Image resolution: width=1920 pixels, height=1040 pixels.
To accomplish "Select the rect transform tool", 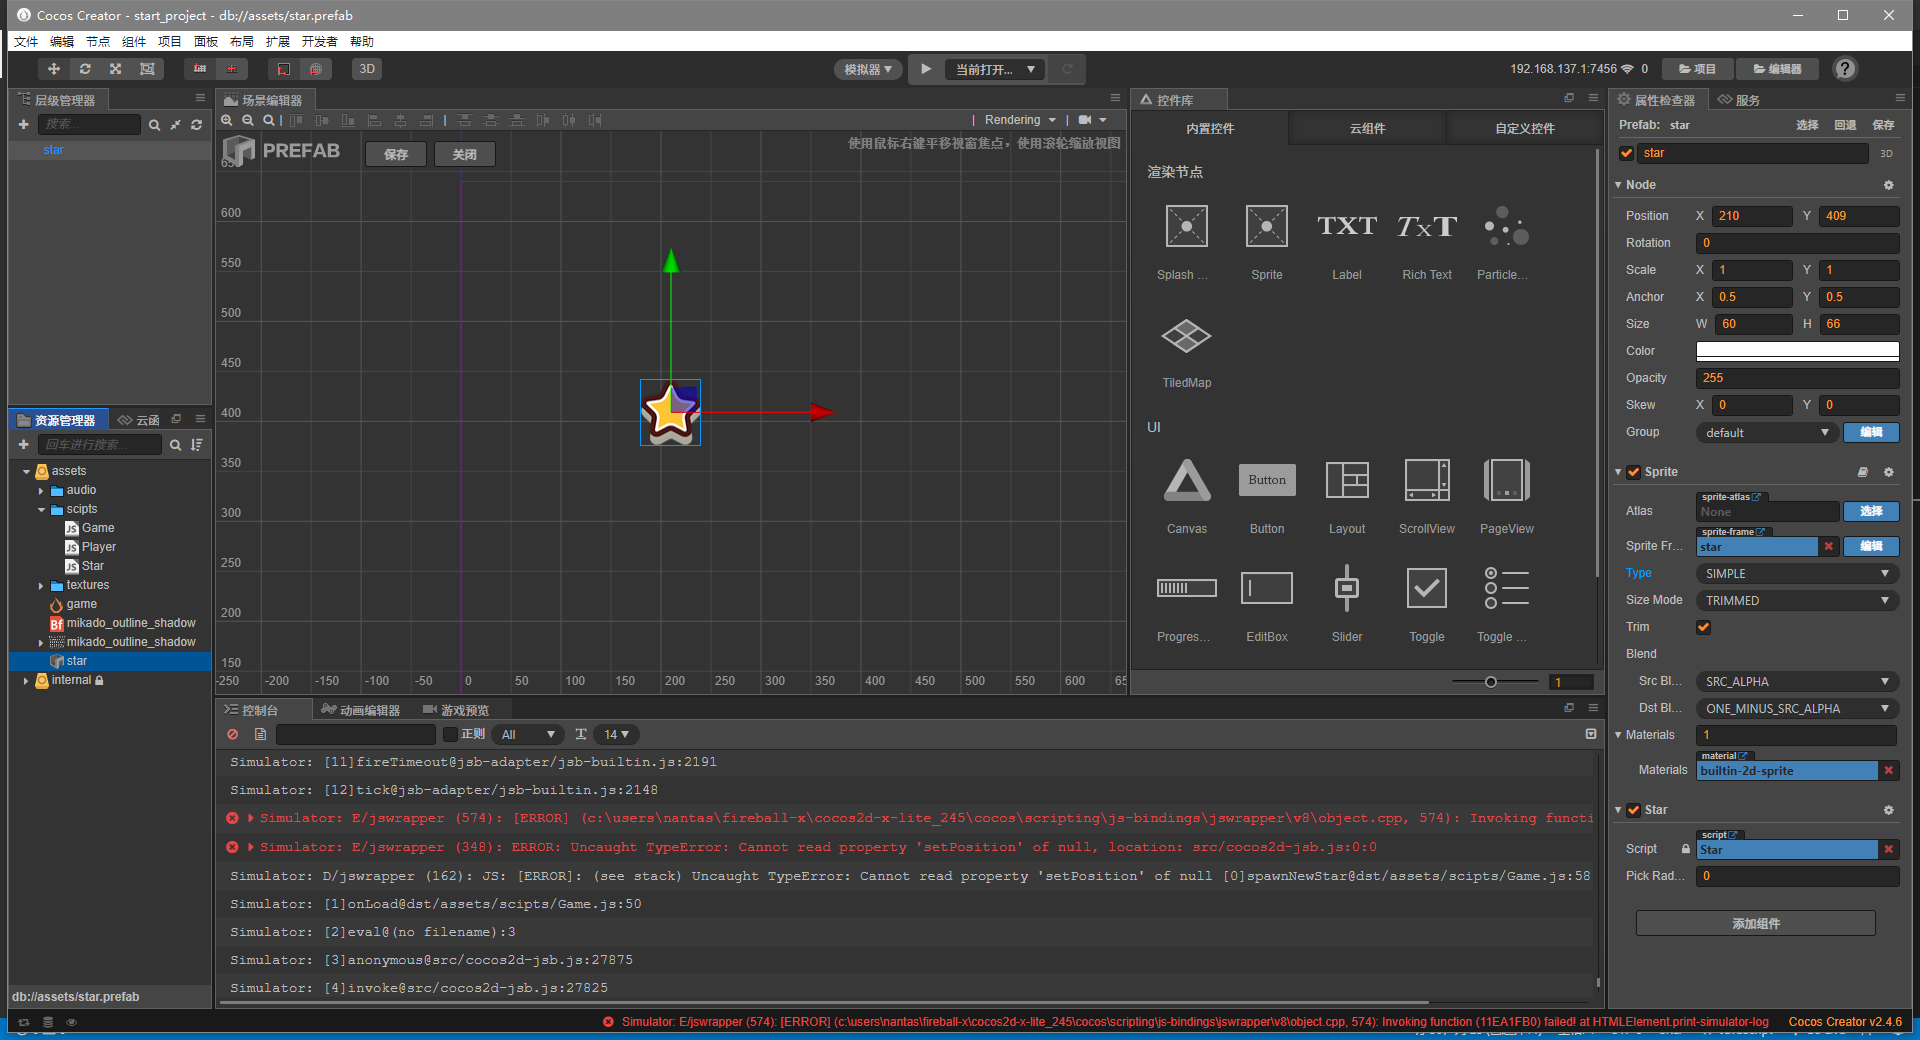I will click(x=147, y=69).
